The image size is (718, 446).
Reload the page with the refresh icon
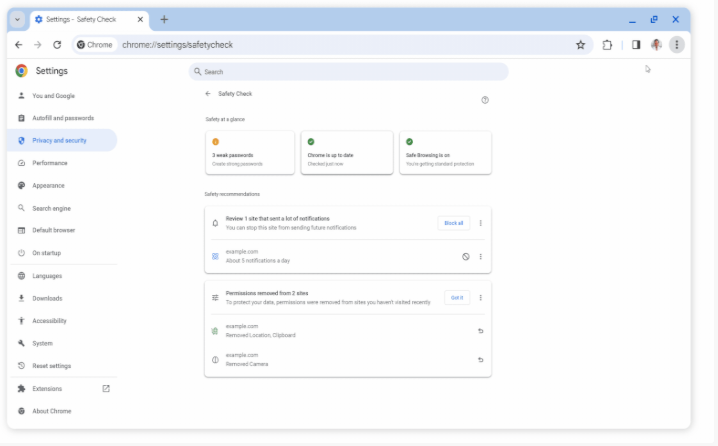57,45
